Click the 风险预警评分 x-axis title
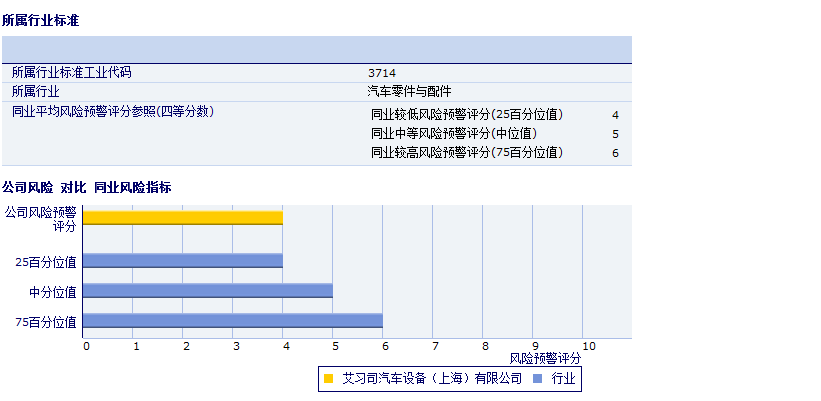 click(545, 358)
